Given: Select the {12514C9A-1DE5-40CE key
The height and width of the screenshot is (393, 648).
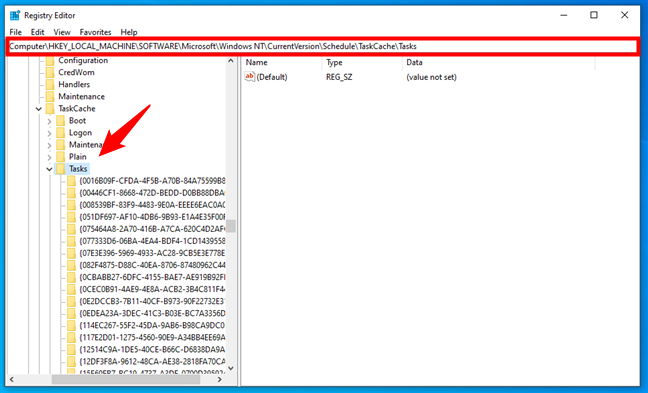Looking at the screenshot, I should click(152, 349).
